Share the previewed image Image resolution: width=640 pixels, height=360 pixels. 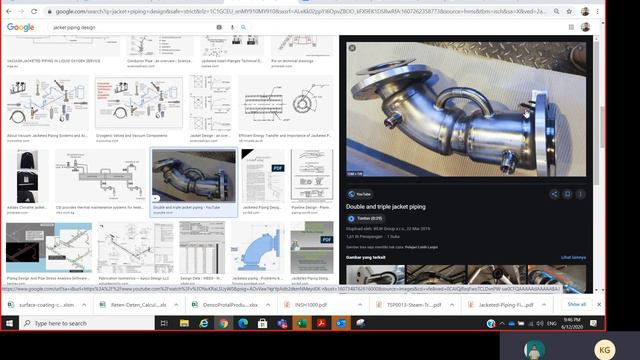(x=554, y=194)
